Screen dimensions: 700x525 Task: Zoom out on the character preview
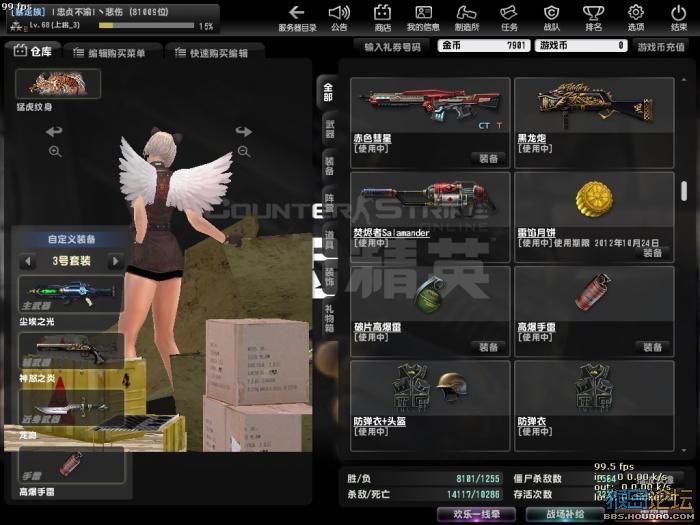pos(244,152)
